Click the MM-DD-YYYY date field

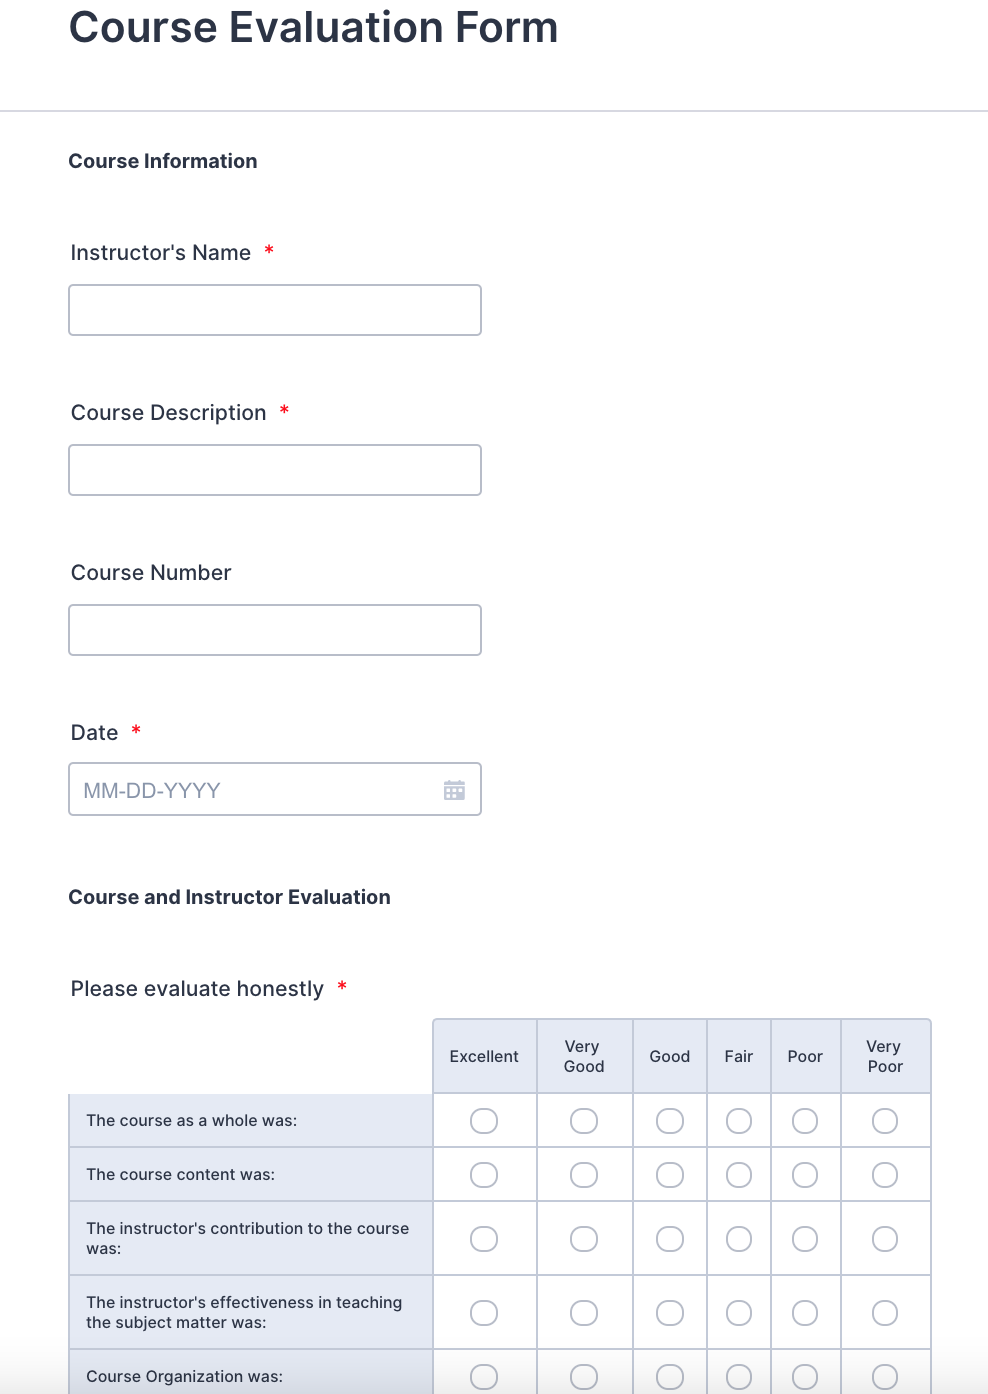pyautogui.click(x=255, y=790)
